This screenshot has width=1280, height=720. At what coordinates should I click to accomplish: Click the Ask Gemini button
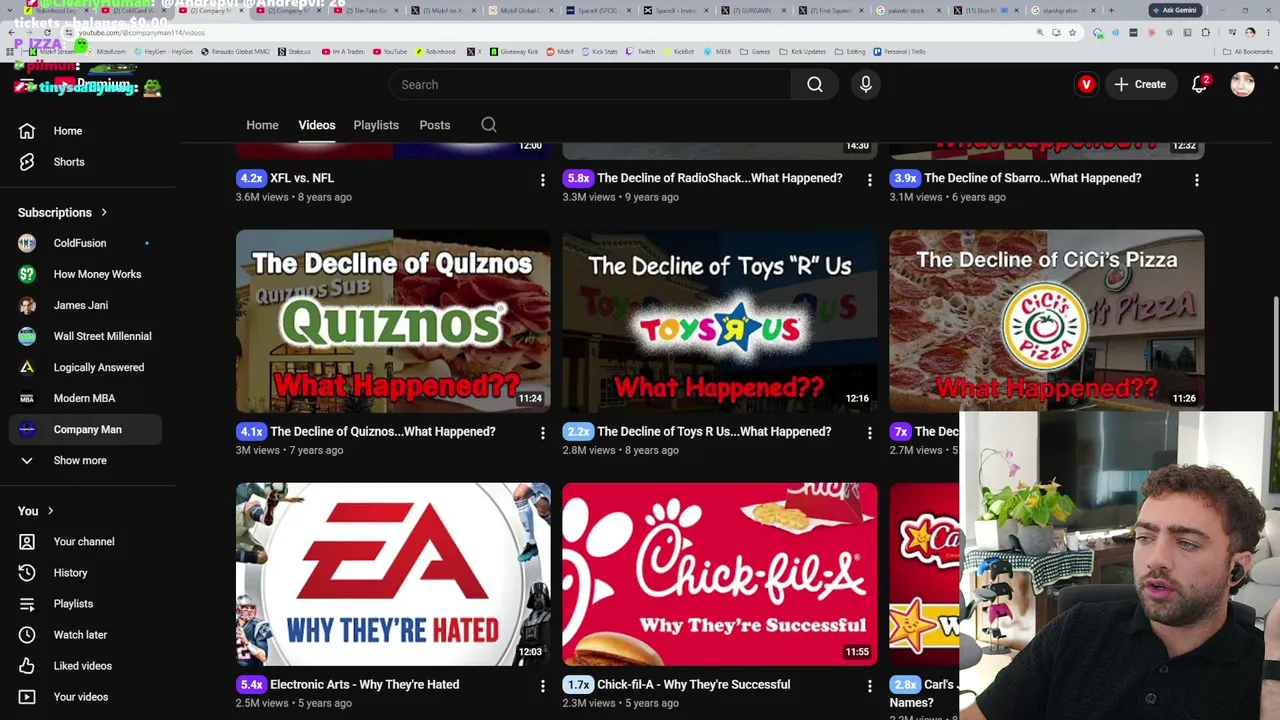1174,10
